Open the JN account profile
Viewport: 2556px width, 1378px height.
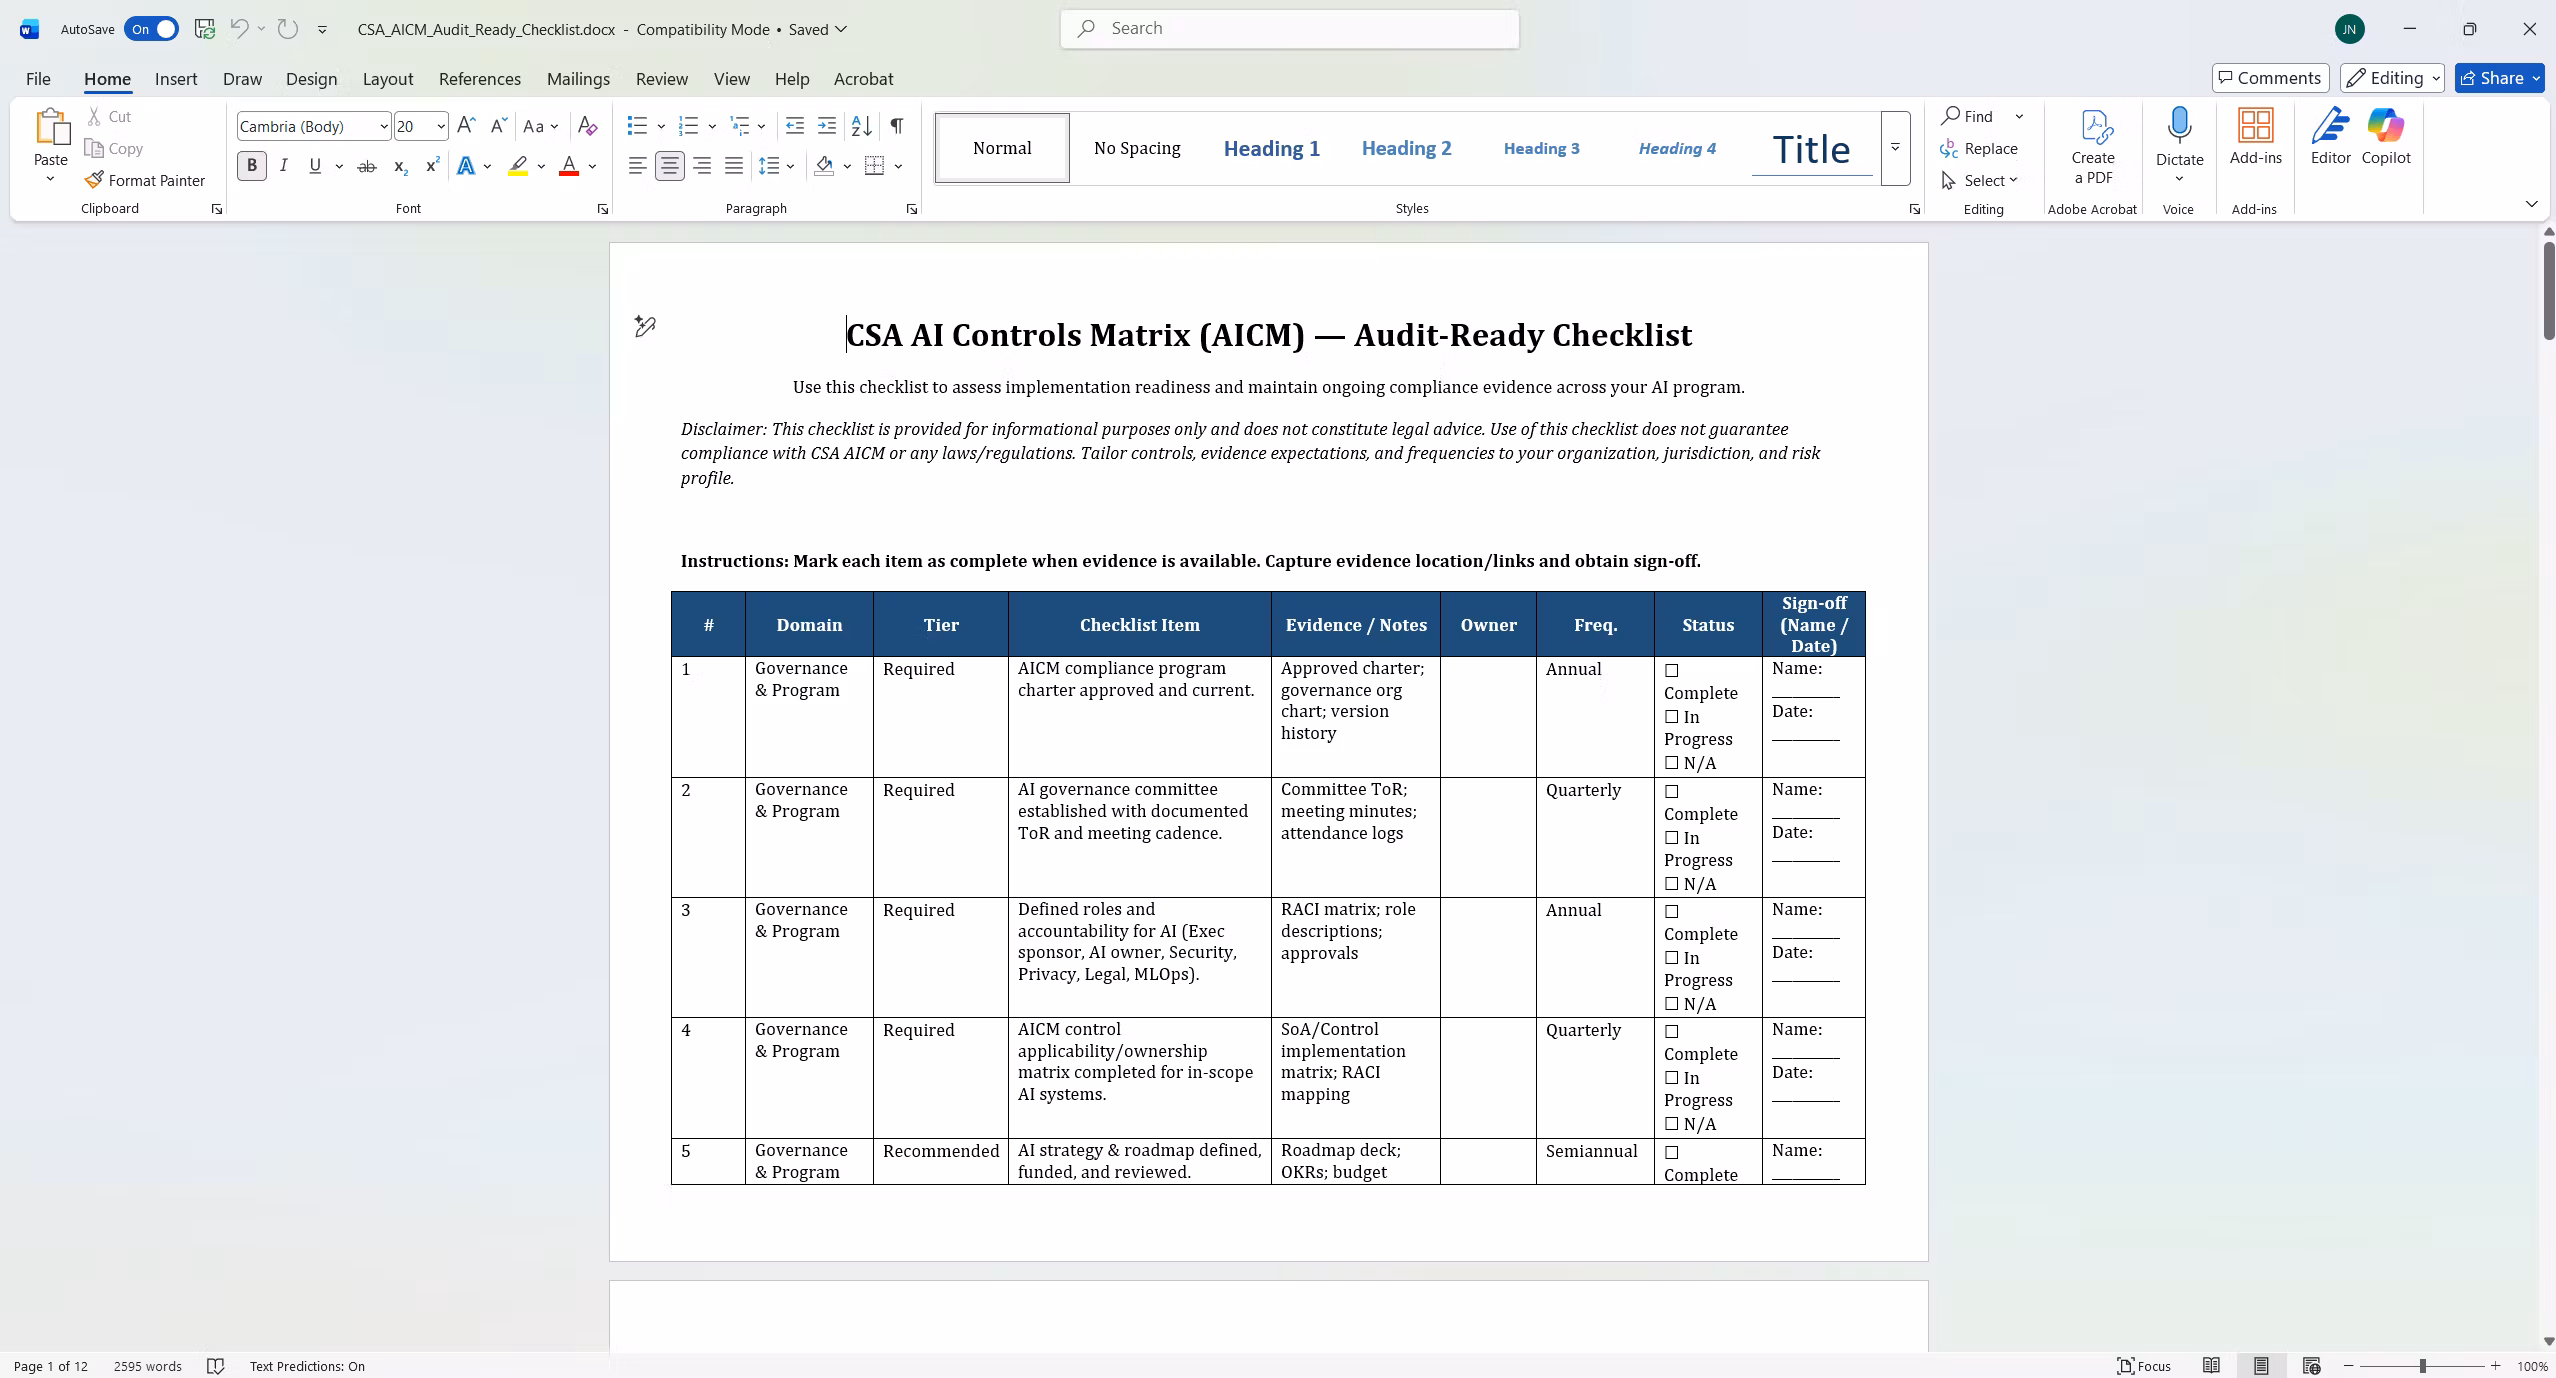2350,29
